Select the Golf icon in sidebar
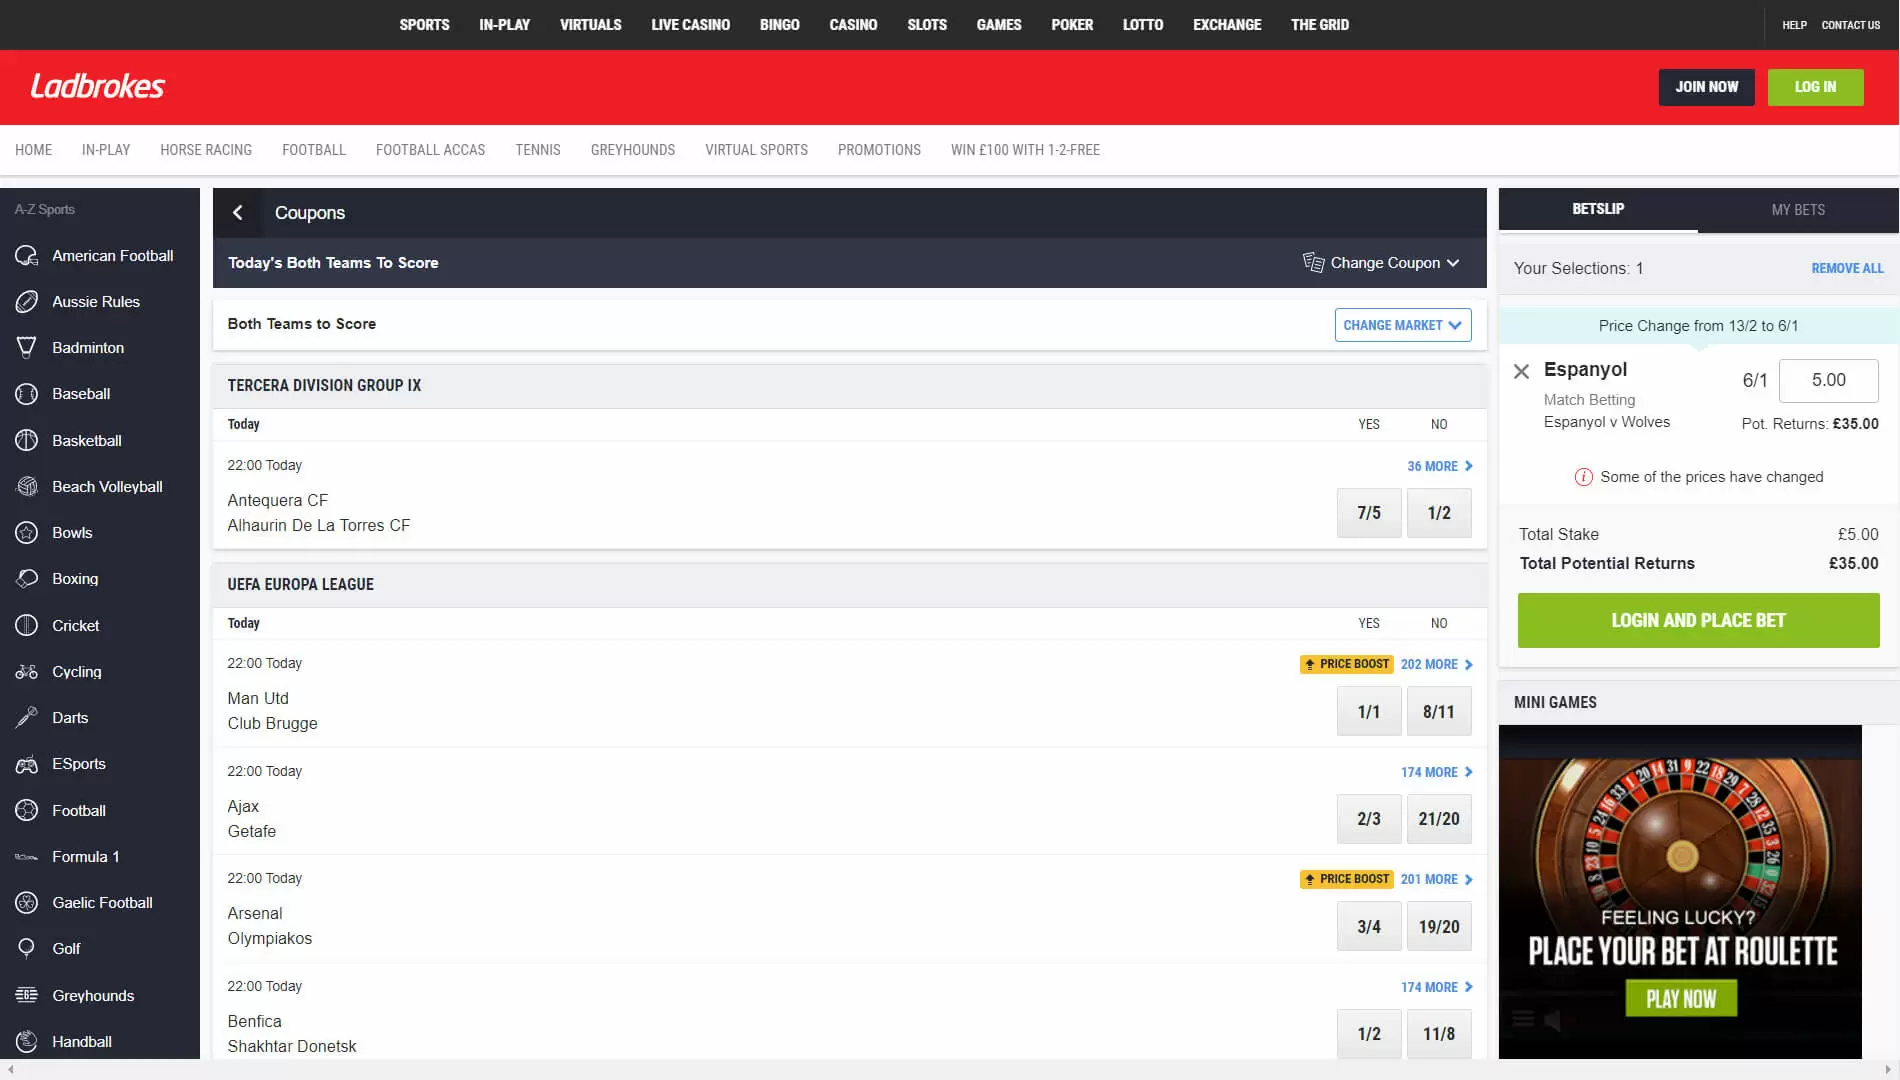The height and width of the screenshot is (1080, 1900). 27,948
